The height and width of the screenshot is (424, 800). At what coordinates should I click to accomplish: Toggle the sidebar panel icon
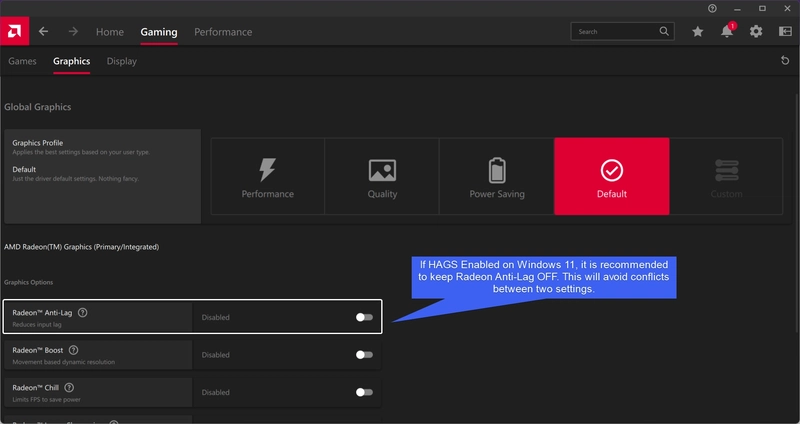tap(785, 32)
